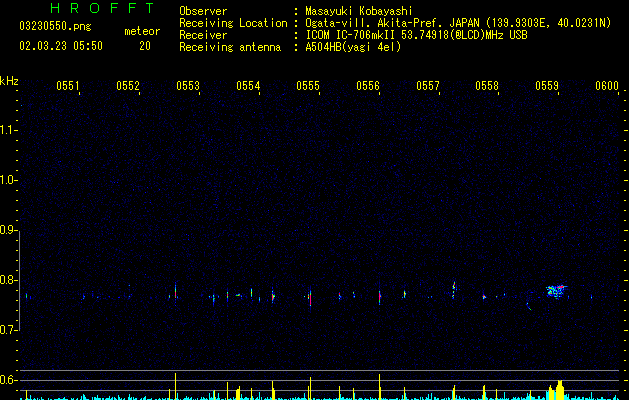The image size is (629, 400).
Task: Click the 1.0 kHz axis label
Action: (x=8, y=180)
